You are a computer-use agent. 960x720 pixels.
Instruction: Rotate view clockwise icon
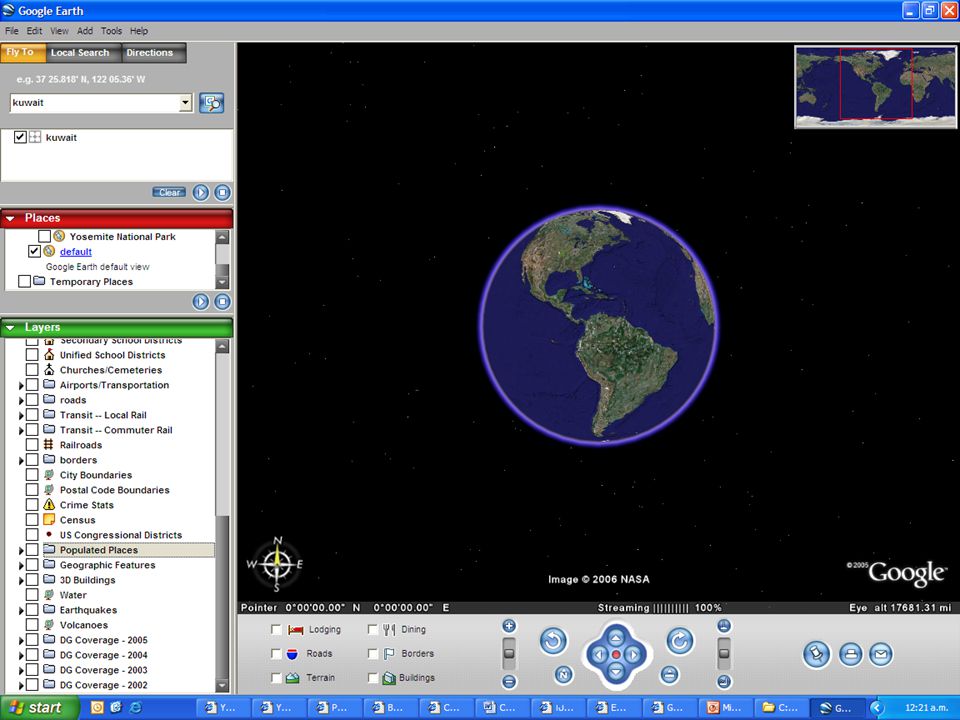point(680,641)
